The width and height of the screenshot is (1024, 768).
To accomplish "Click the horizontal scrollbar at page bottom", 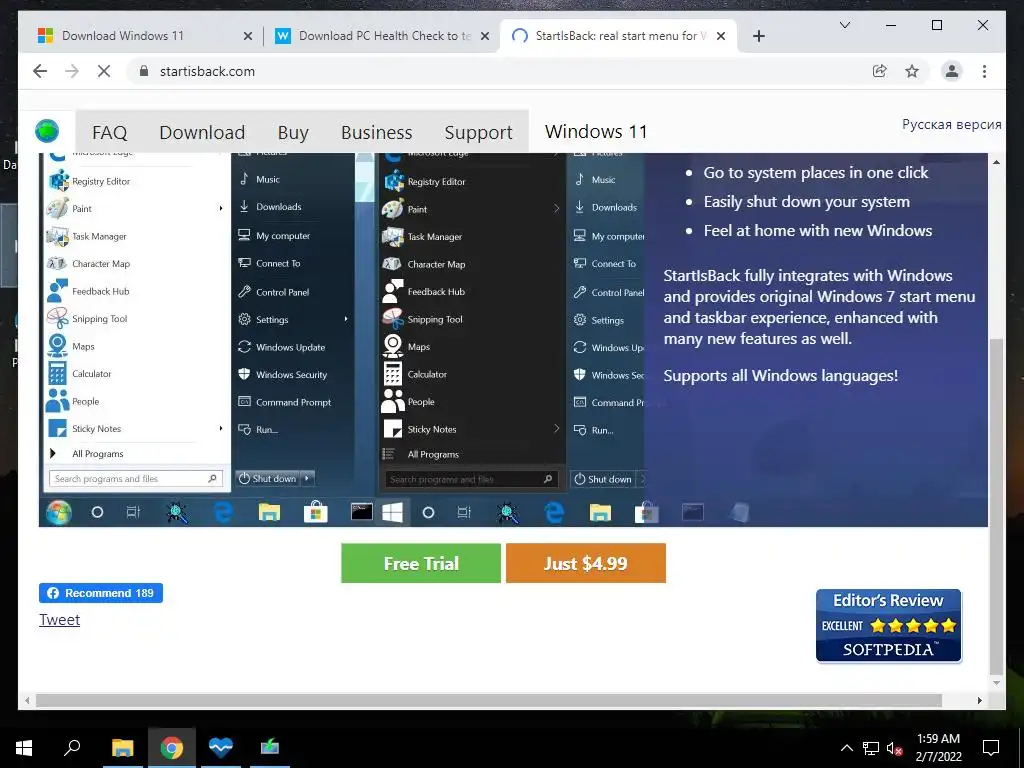I will coord(488,701).
